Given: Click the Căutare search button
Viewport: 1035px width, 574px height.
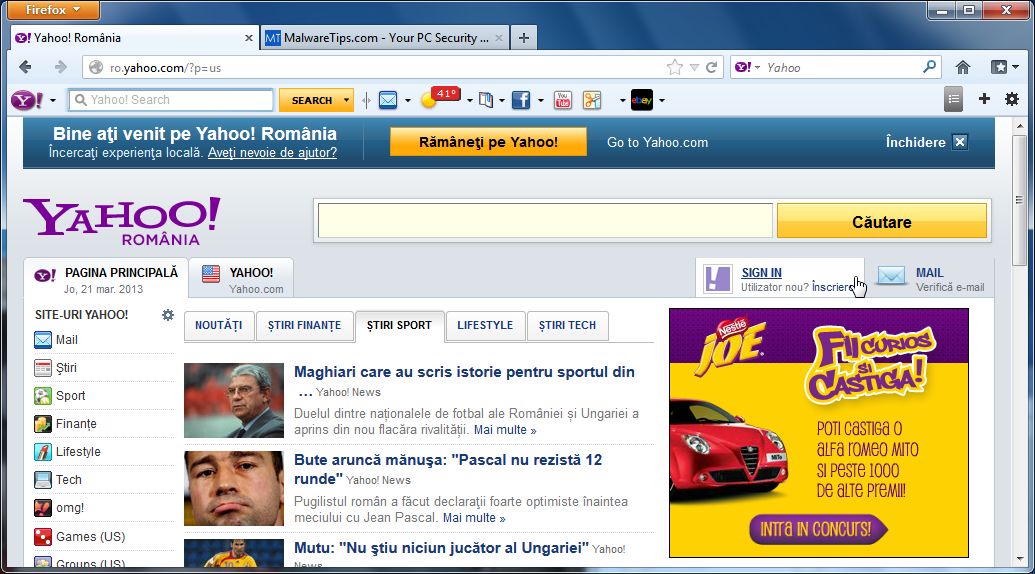Looking at the screenshot, I should coord(882,222).
